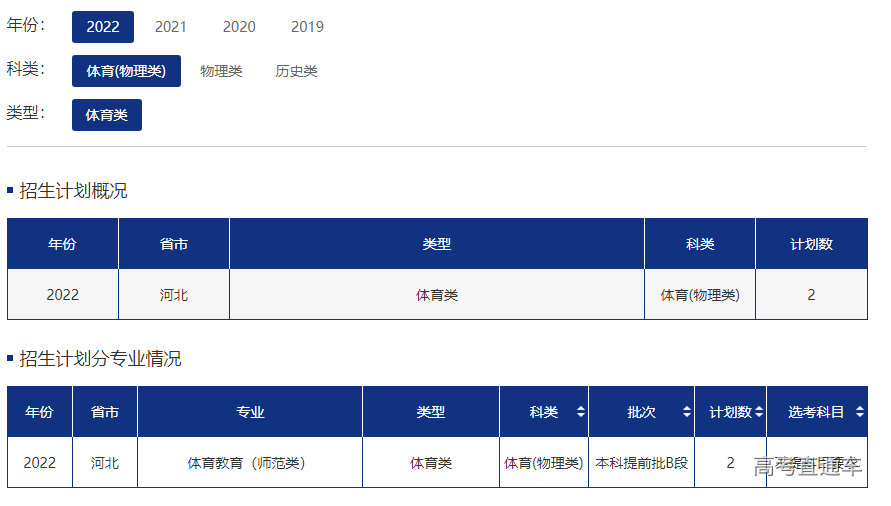The image size is (891, 506).
Task: Click the 招生计划概况 section heading
Action: click(73, 191)
